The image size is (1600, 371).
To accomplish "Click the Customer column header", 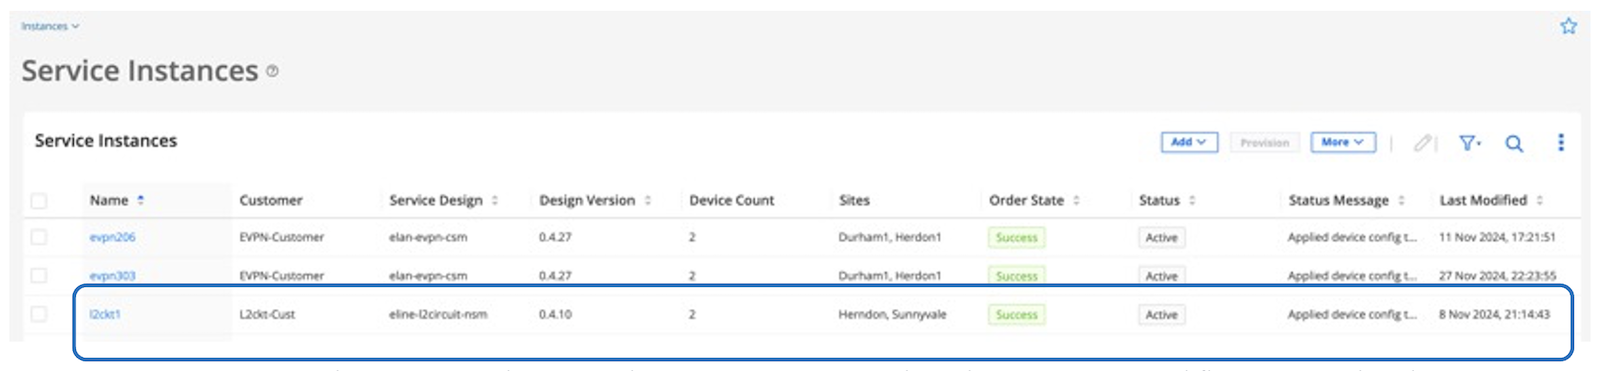I will click(x=271, y=200).
